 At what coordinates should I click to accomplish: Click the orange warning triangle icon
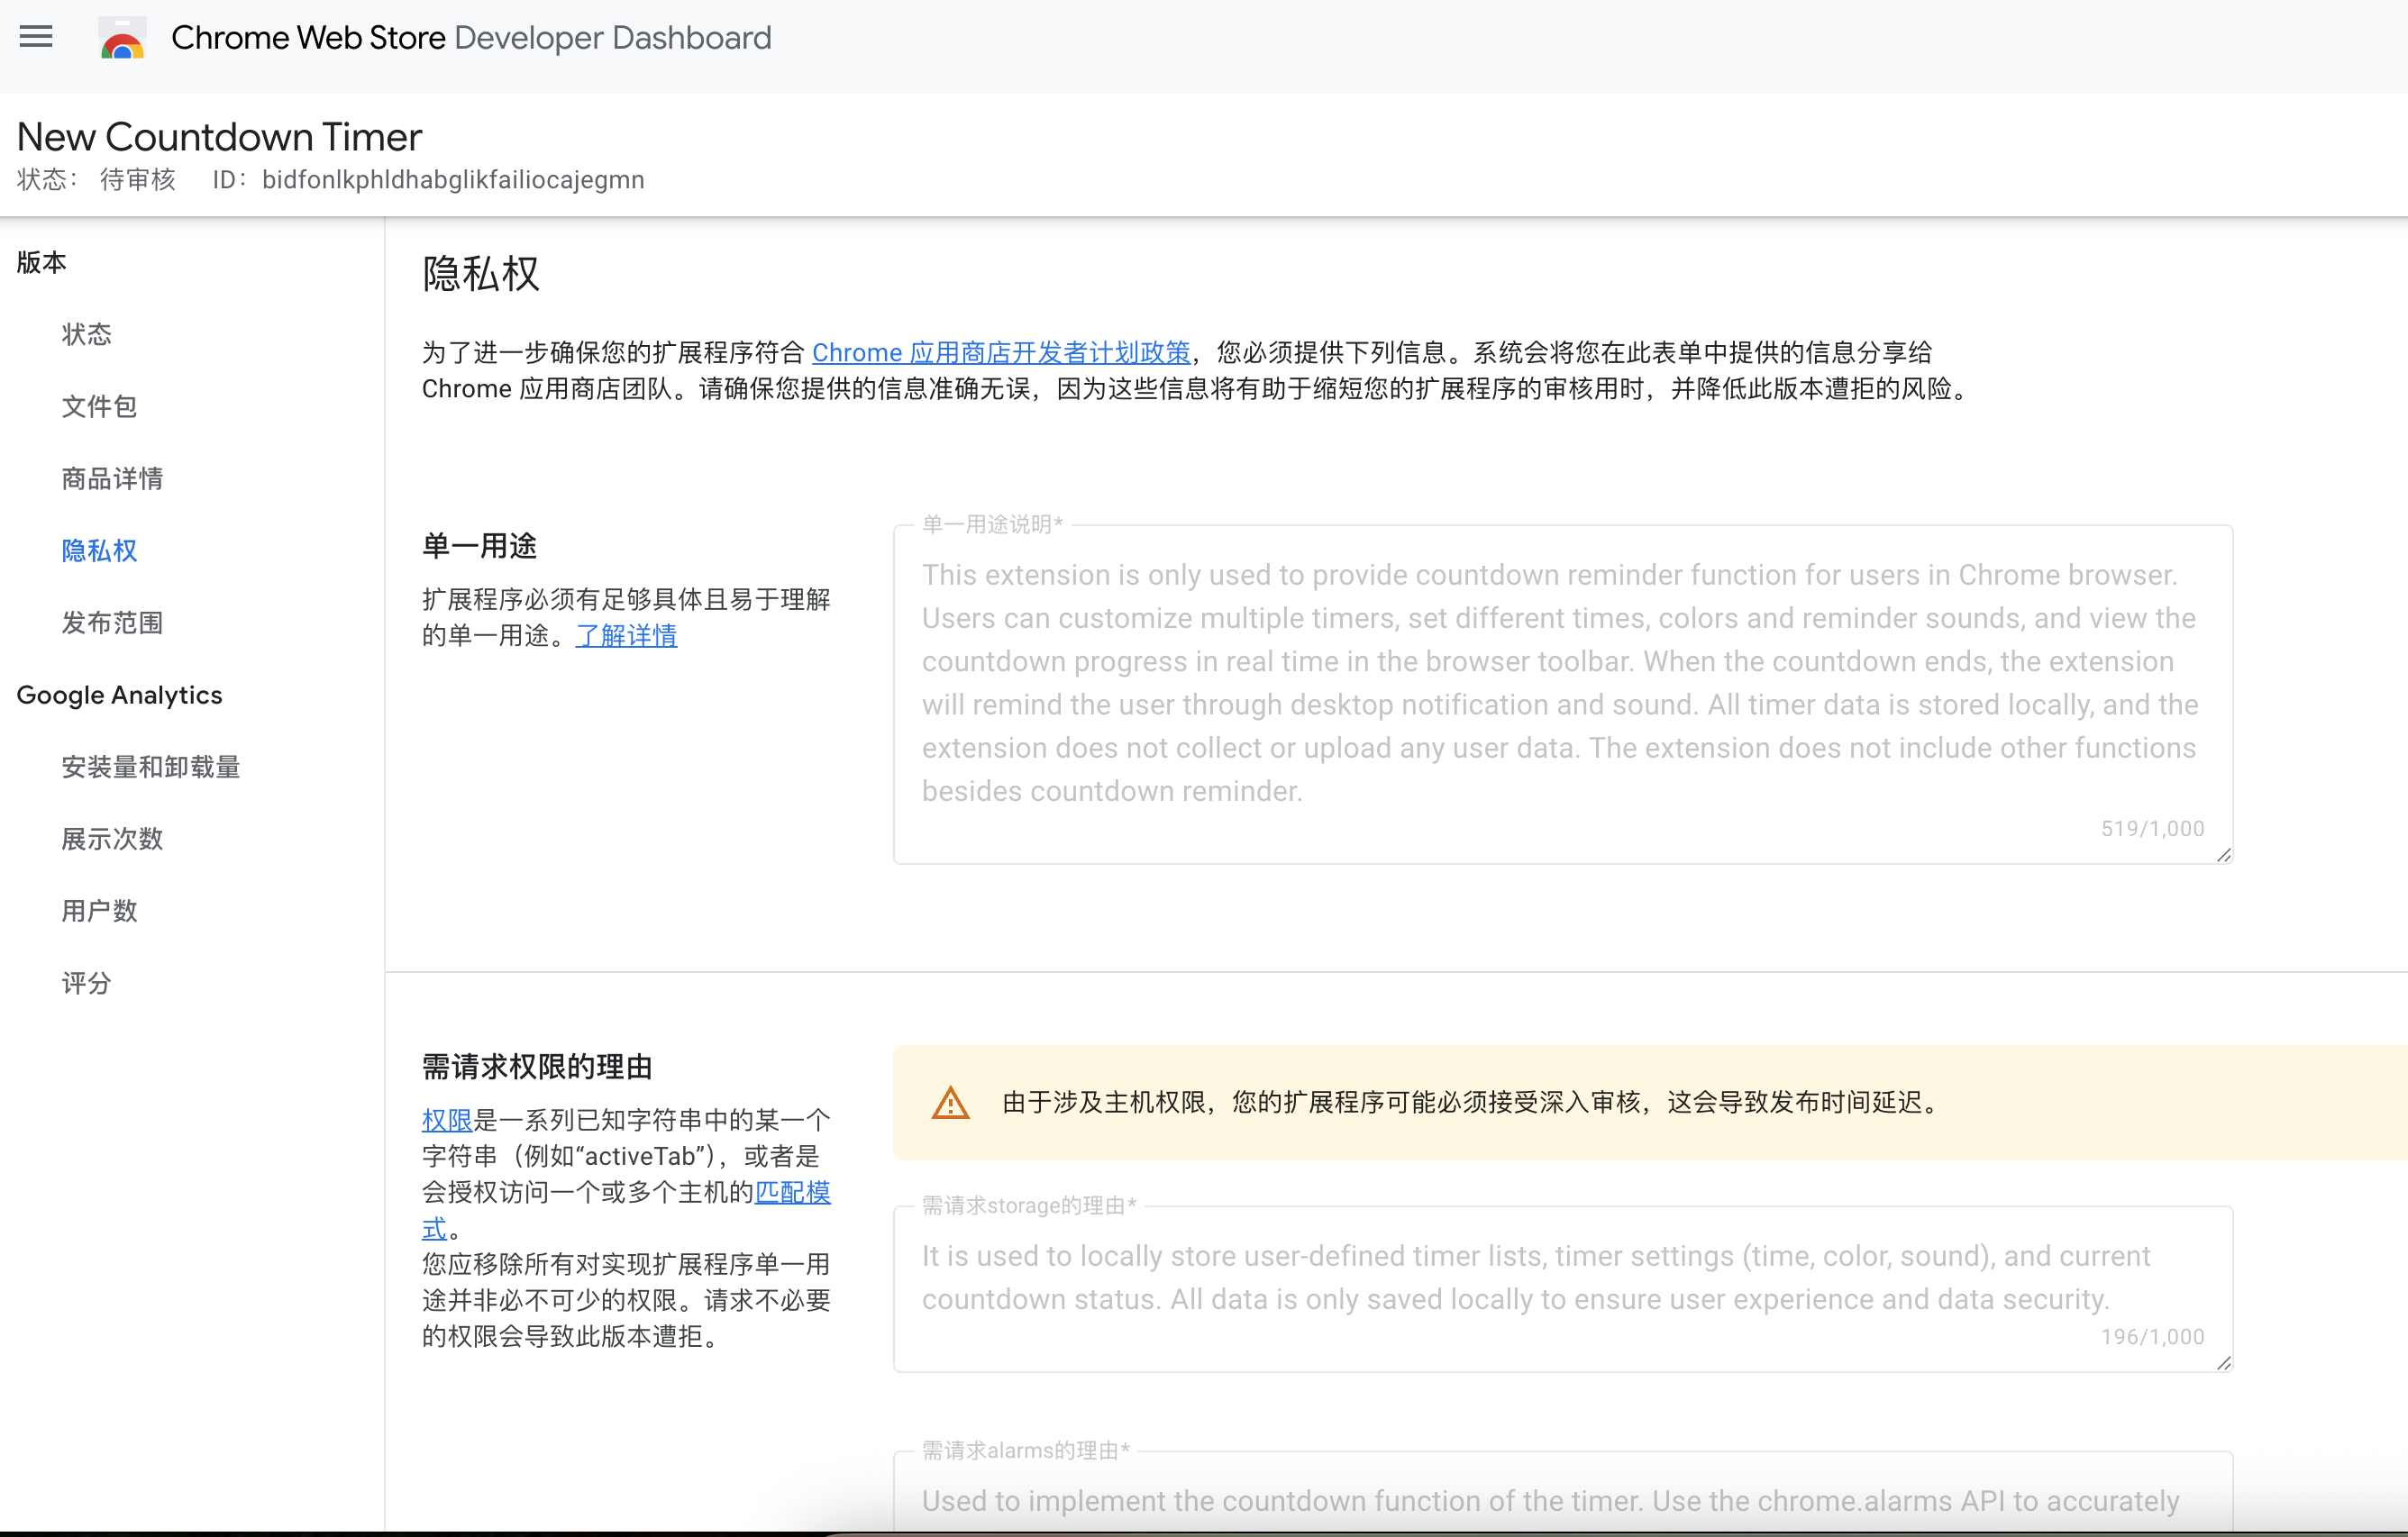[950, 1102]
